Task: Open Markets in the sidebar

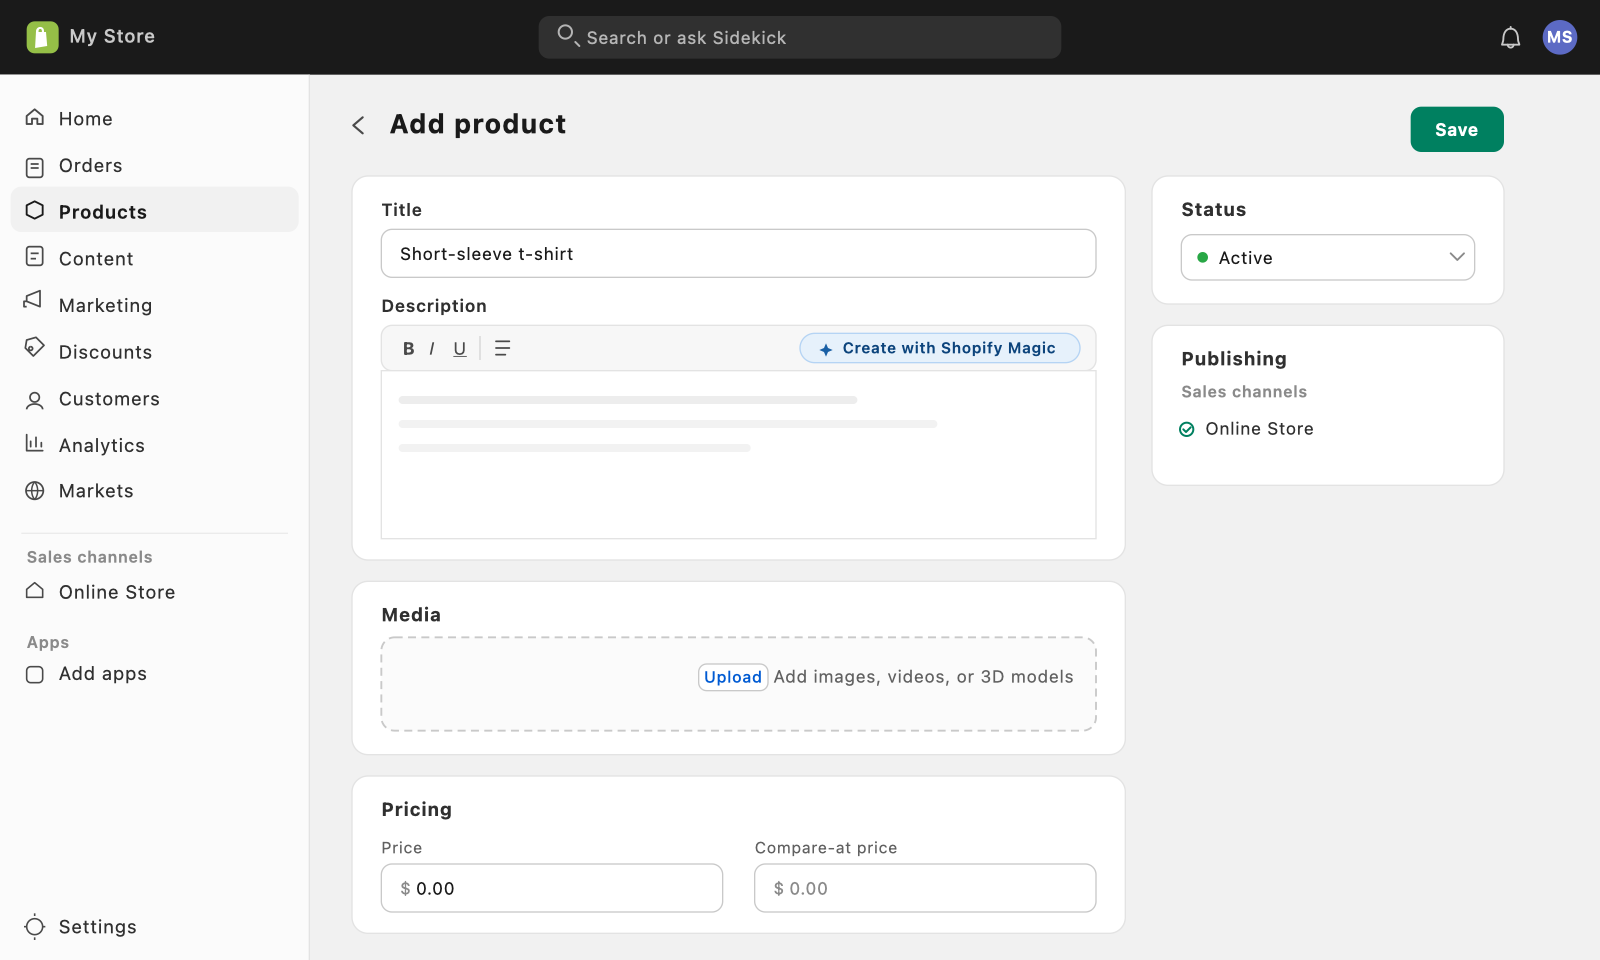Action: 154,491
